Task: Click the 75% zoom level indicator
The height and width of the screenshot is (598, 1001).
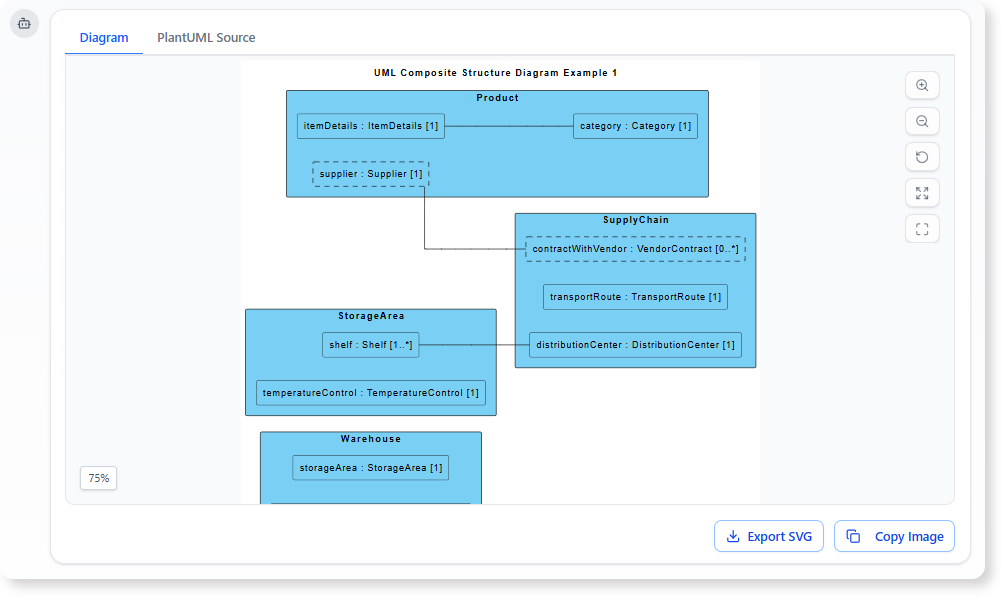Action: (97, 478)
